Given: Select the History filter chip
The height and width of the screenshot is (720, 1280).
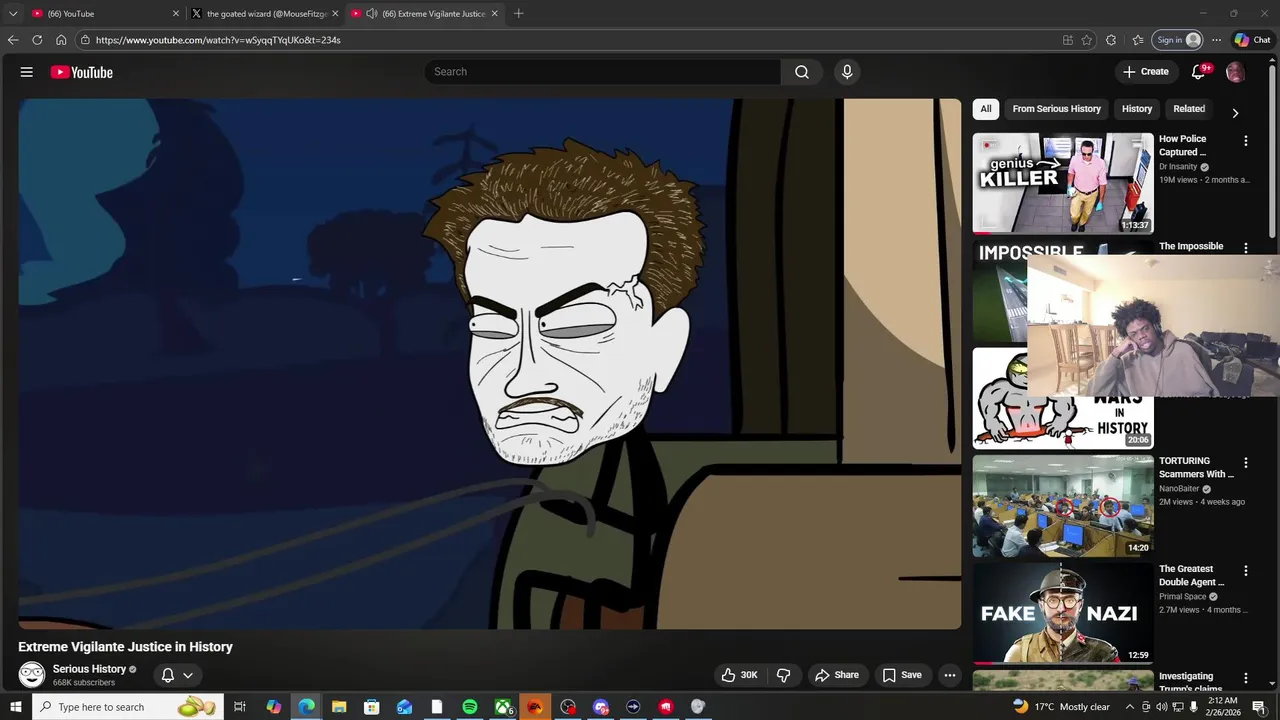Looking at the screenshot, I should pyautogui.click(x=1137, y=109).
